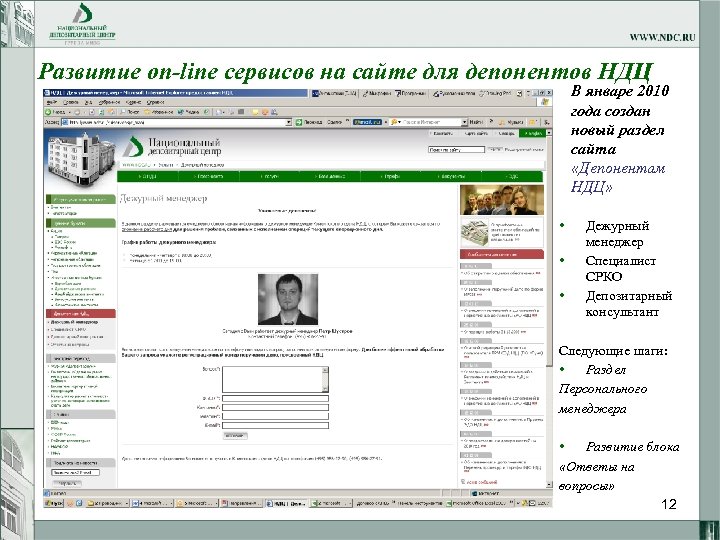This screenshot has height=540, width=720.
Task: Open the Tools (Сервис) menu
Action: (133, 102)
